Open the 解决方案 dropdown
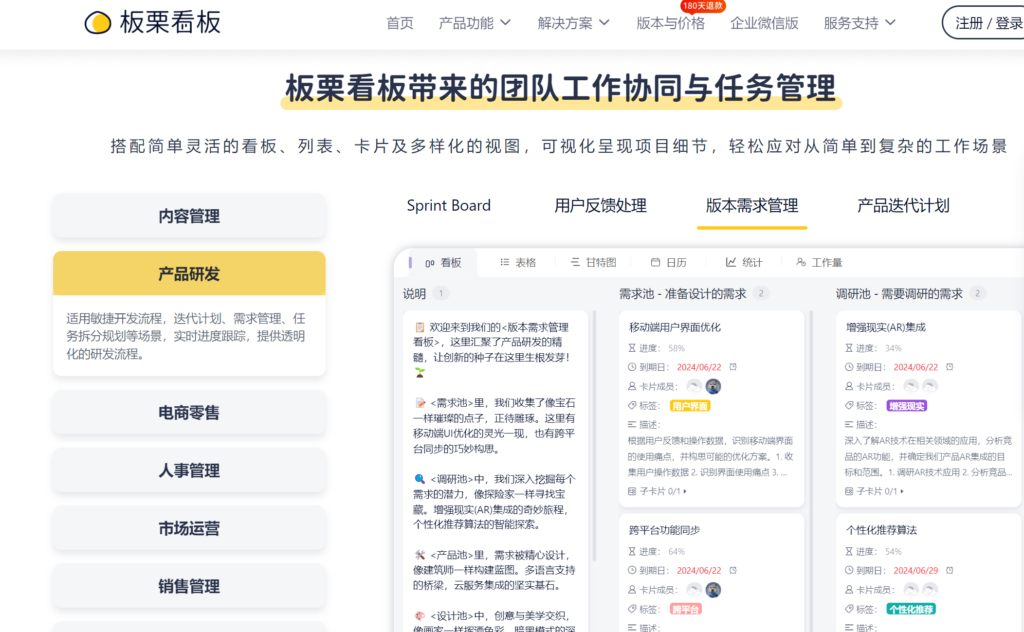The image size is (1024, 632). pyautogui.click(x=571, y=22)
